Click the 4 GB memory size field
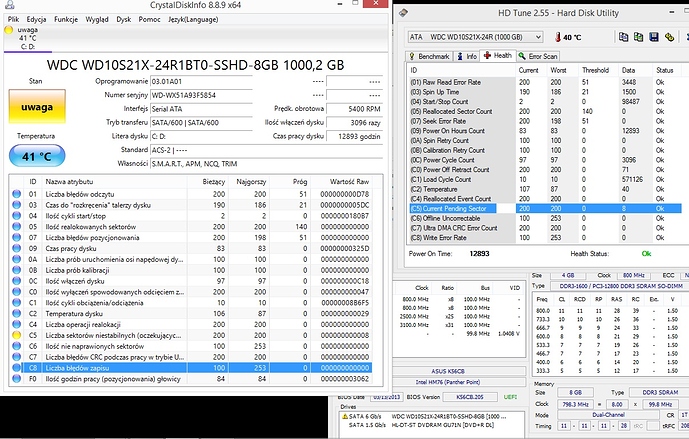Image resolution: width=689 pixels, height=439 pixels. pyautogui.click(x=568, y=276)
